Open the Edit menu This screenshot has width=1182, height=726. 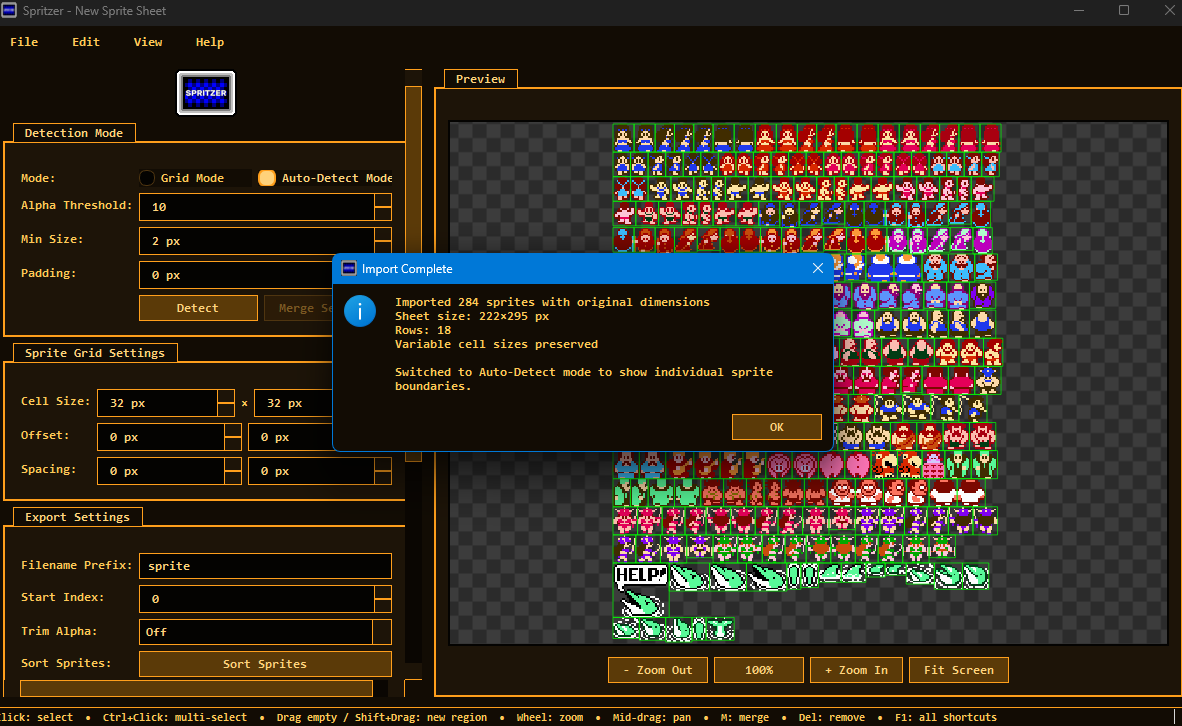pos(86,42)
